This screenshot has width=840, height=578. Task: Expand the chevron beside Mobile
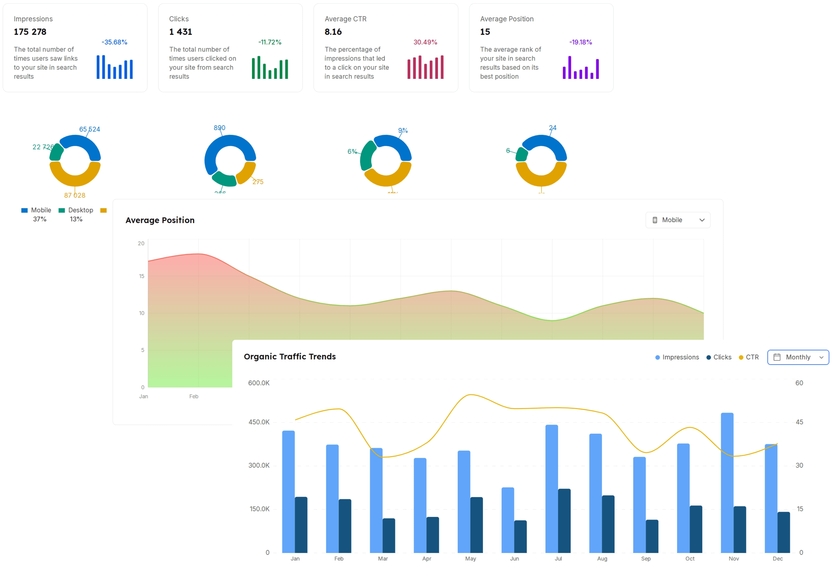point(702,220)
